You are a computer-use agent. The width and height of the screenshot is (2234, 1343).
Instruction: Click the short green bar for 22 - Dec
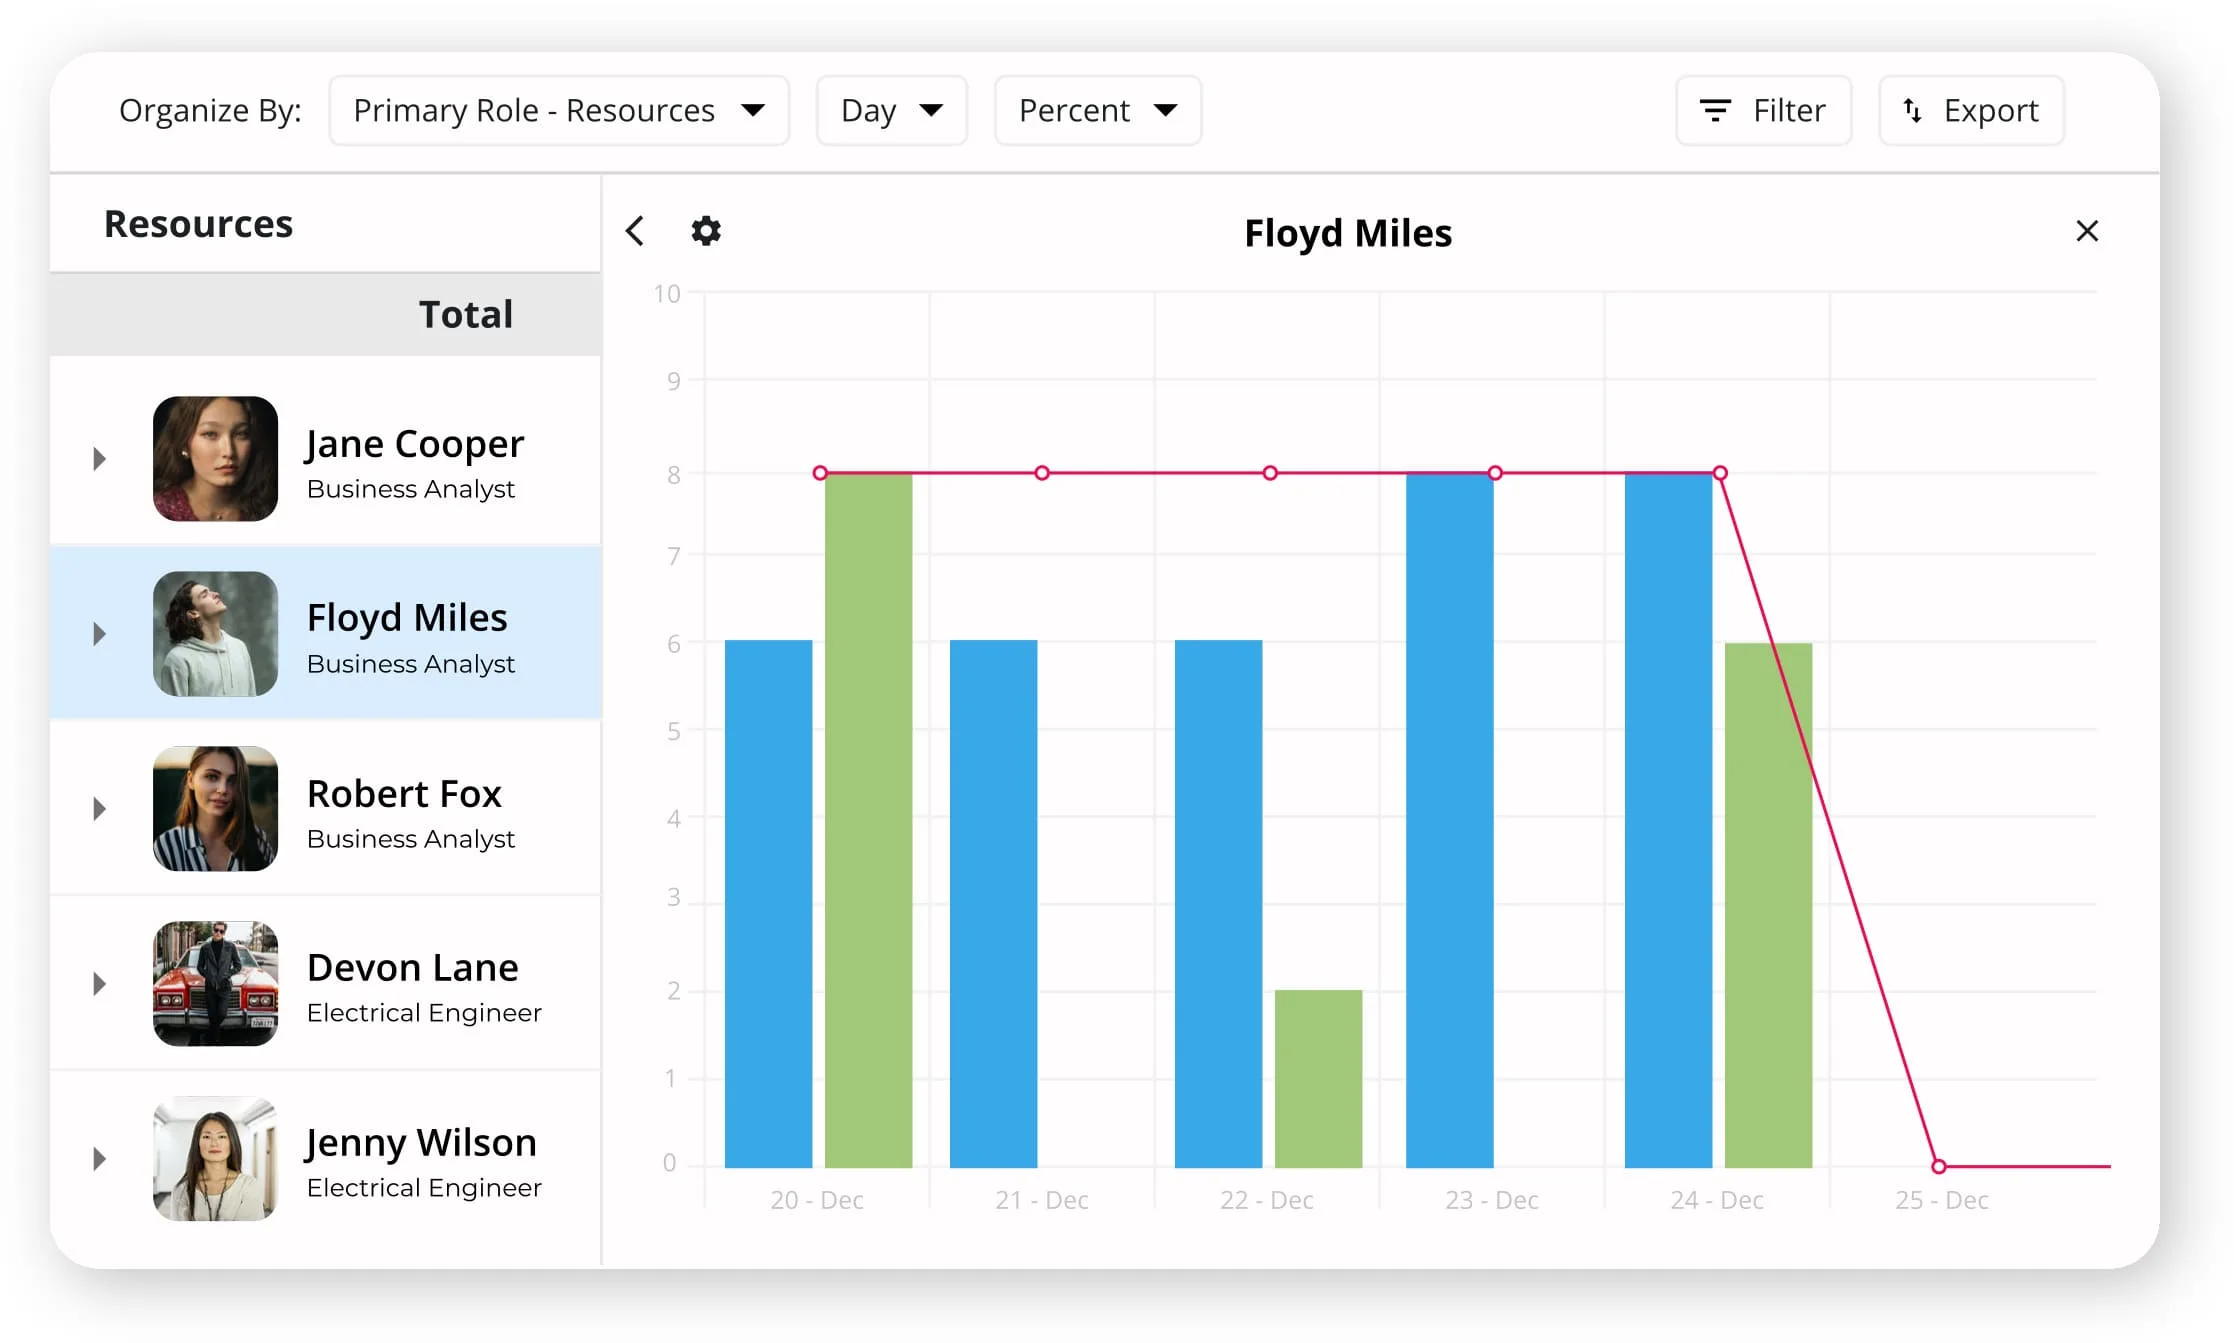click(1318, 1079)
